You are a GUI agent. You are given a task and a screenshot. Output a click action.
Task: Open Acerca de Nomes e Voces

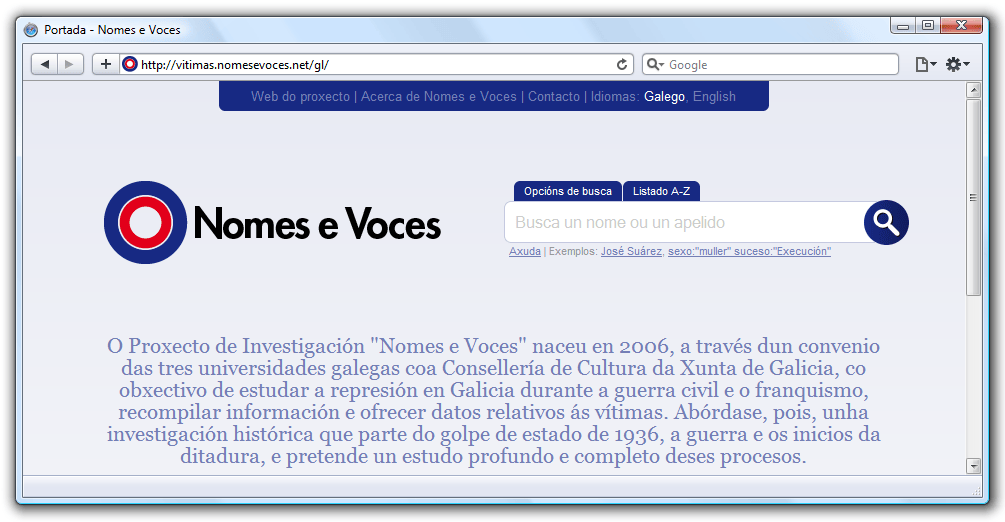tap(438, 96)
